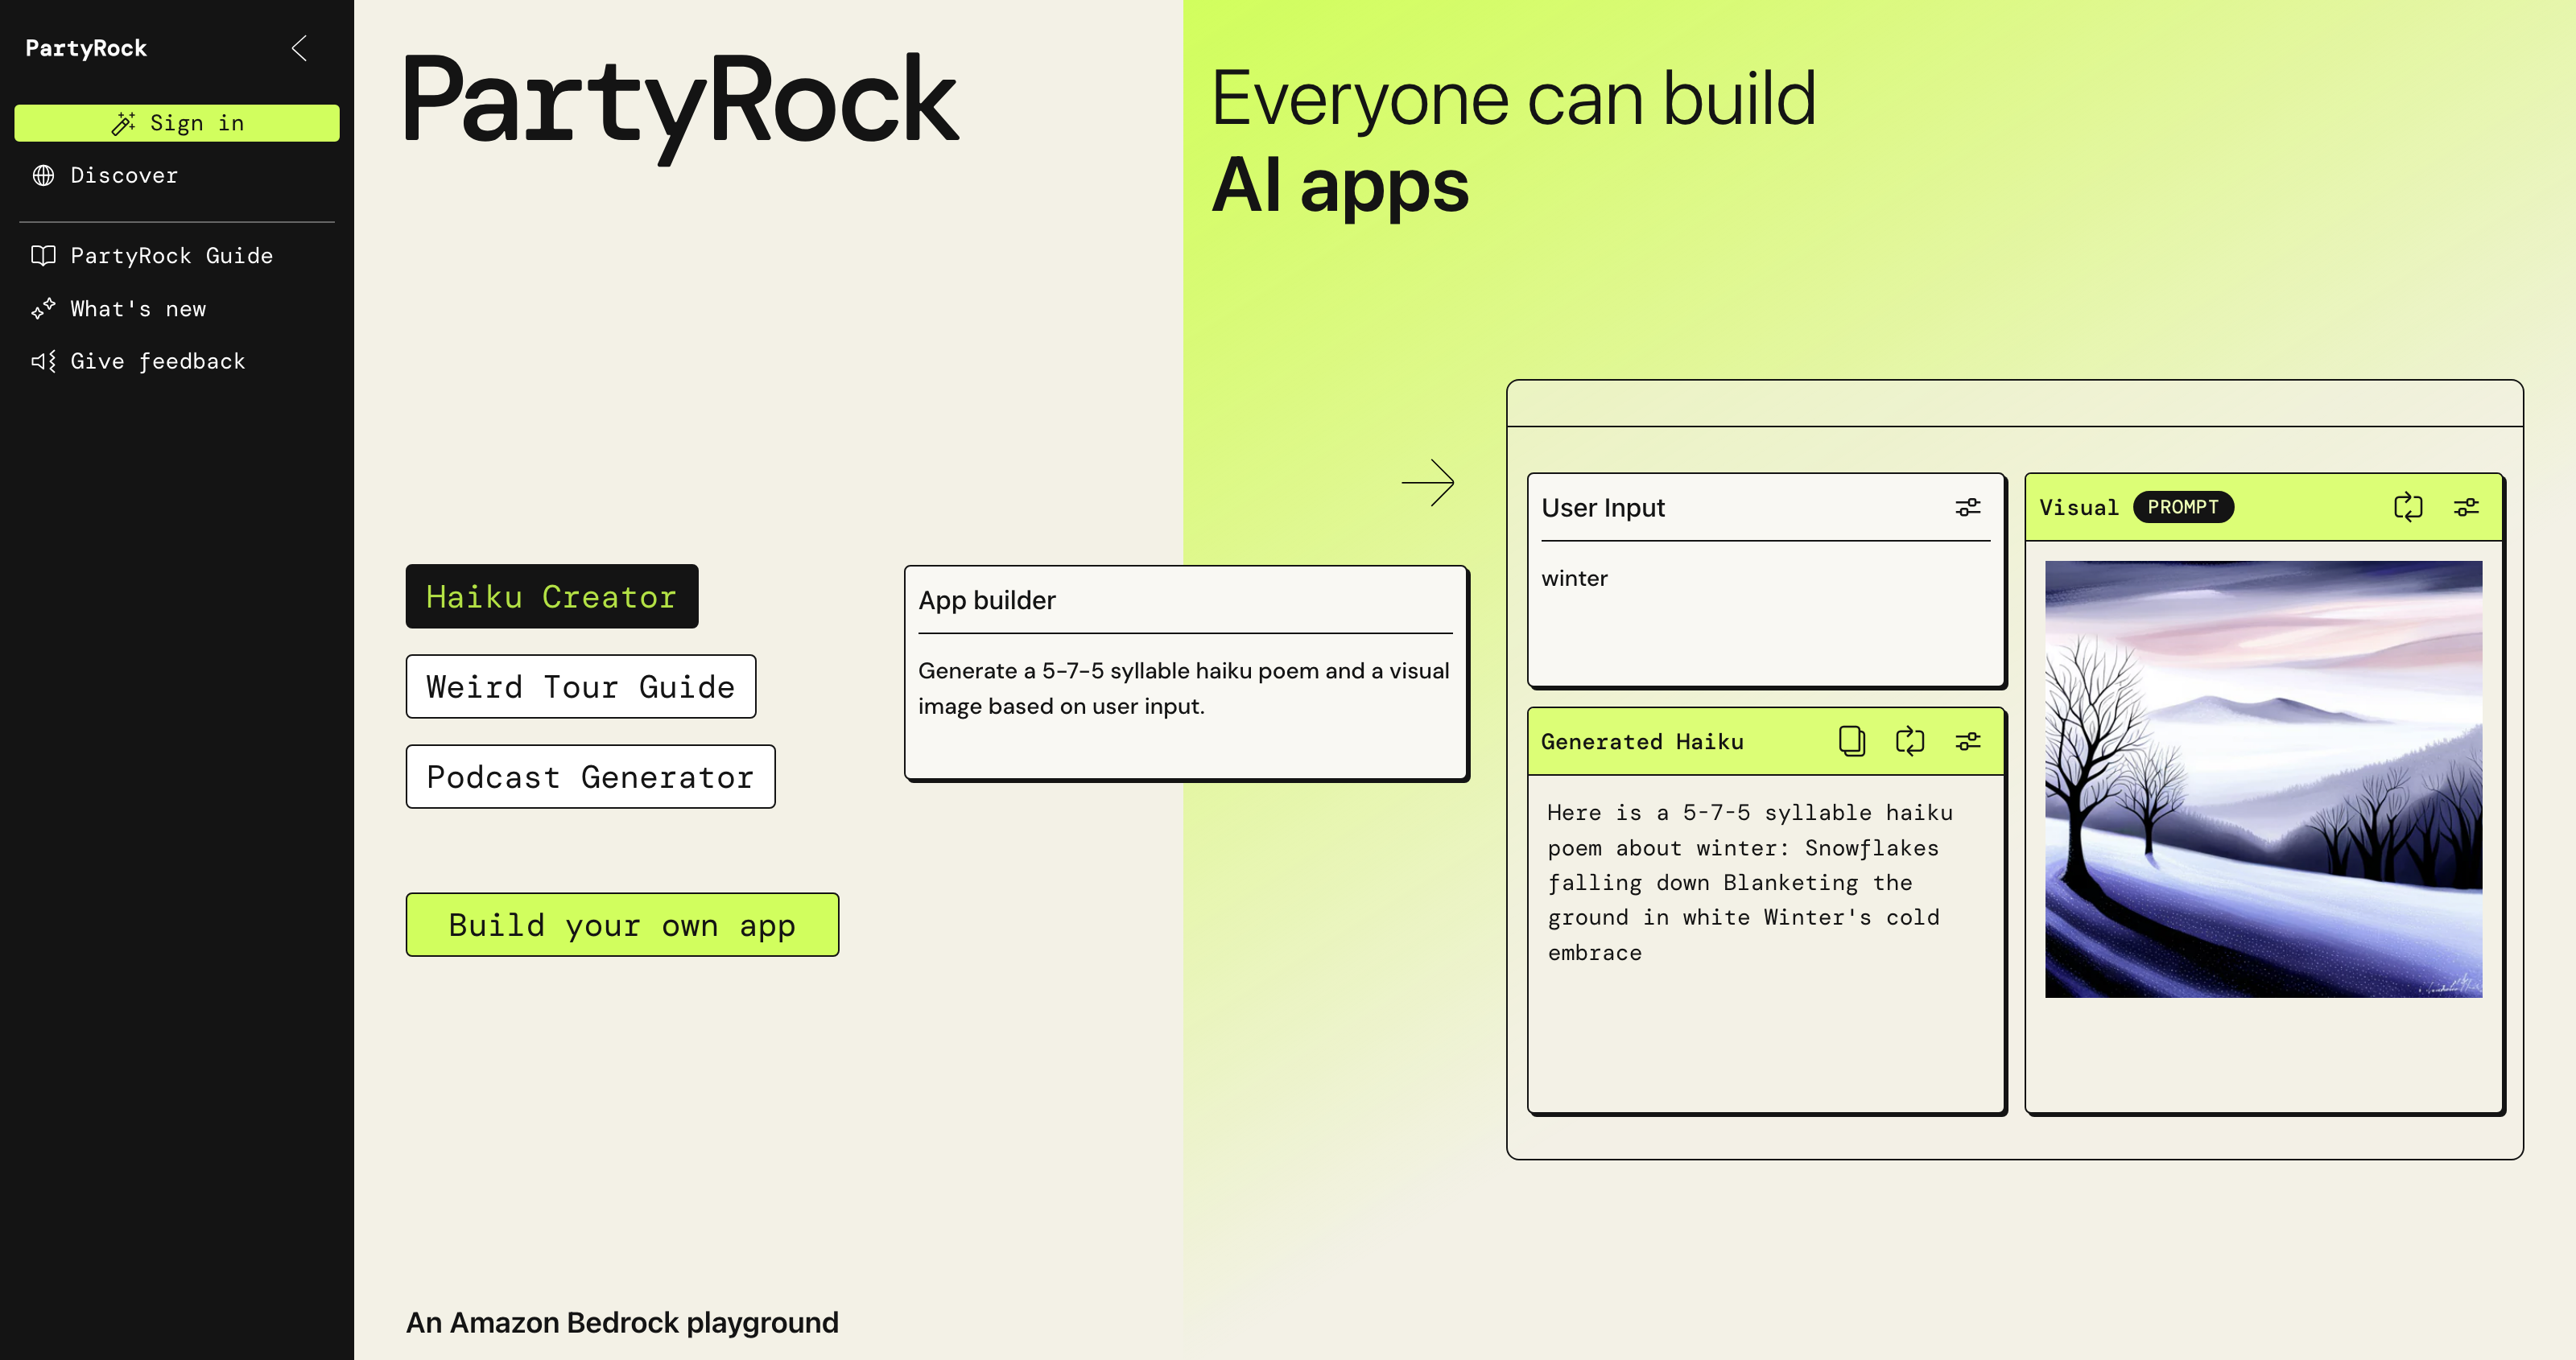Click the magic wand icon on Sign in

[123, 123]
